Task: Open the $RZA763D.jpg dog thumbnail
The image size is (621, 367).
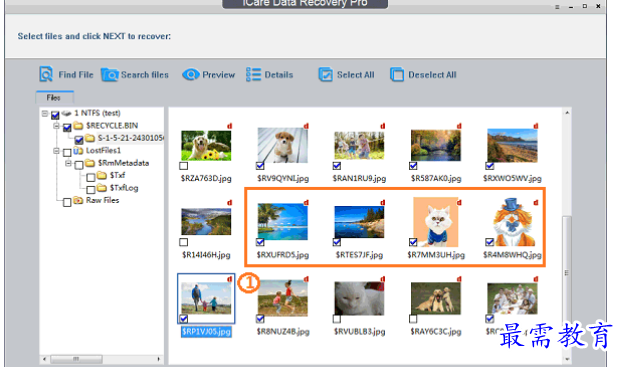Action: click(206, 146)
